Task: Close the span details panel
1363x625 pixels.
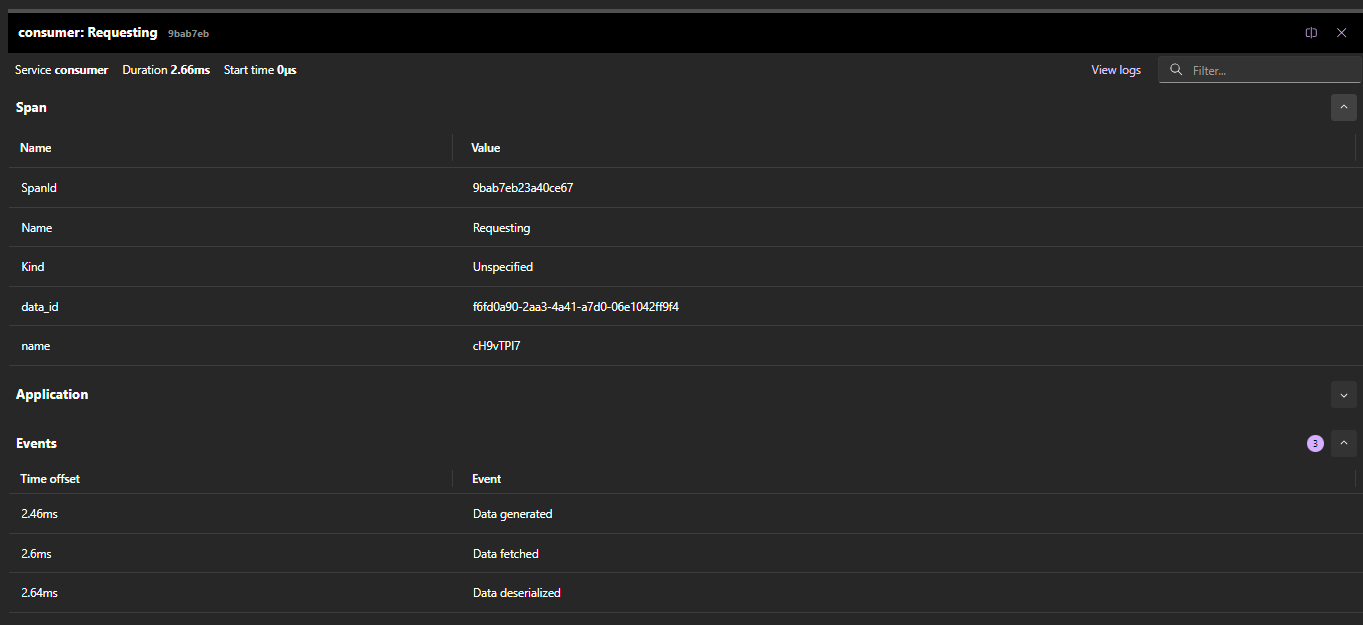Action: pyautogui.click(x=1342, y=33)
